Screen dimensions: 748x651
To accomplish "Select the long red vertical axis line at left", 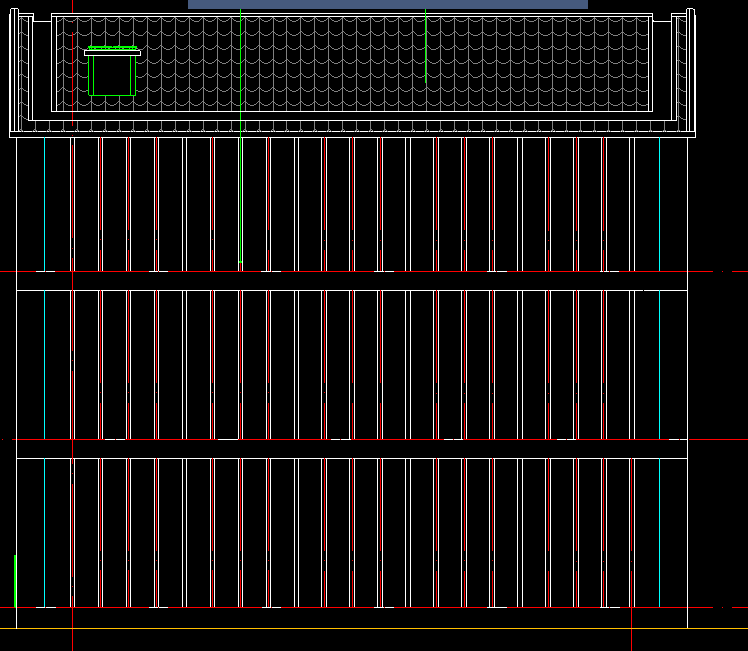I will (x=73, y=325).
